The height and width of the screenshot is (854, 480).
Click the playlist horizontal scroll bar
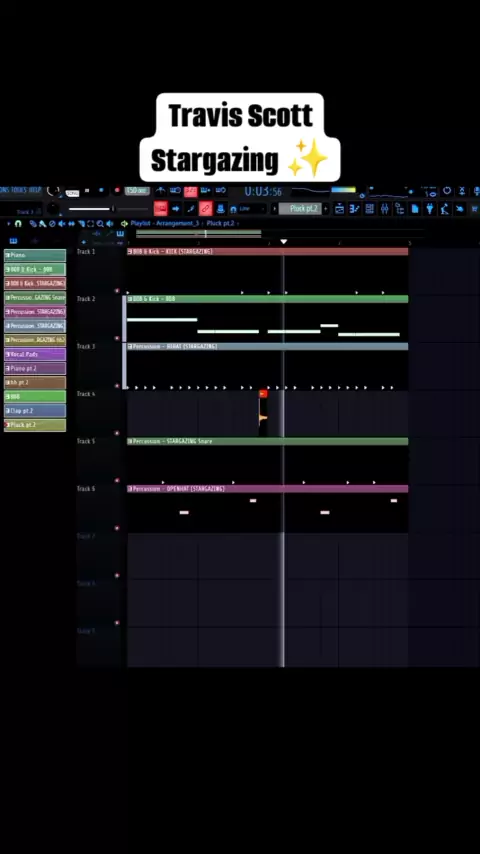(x=198, y=234)
